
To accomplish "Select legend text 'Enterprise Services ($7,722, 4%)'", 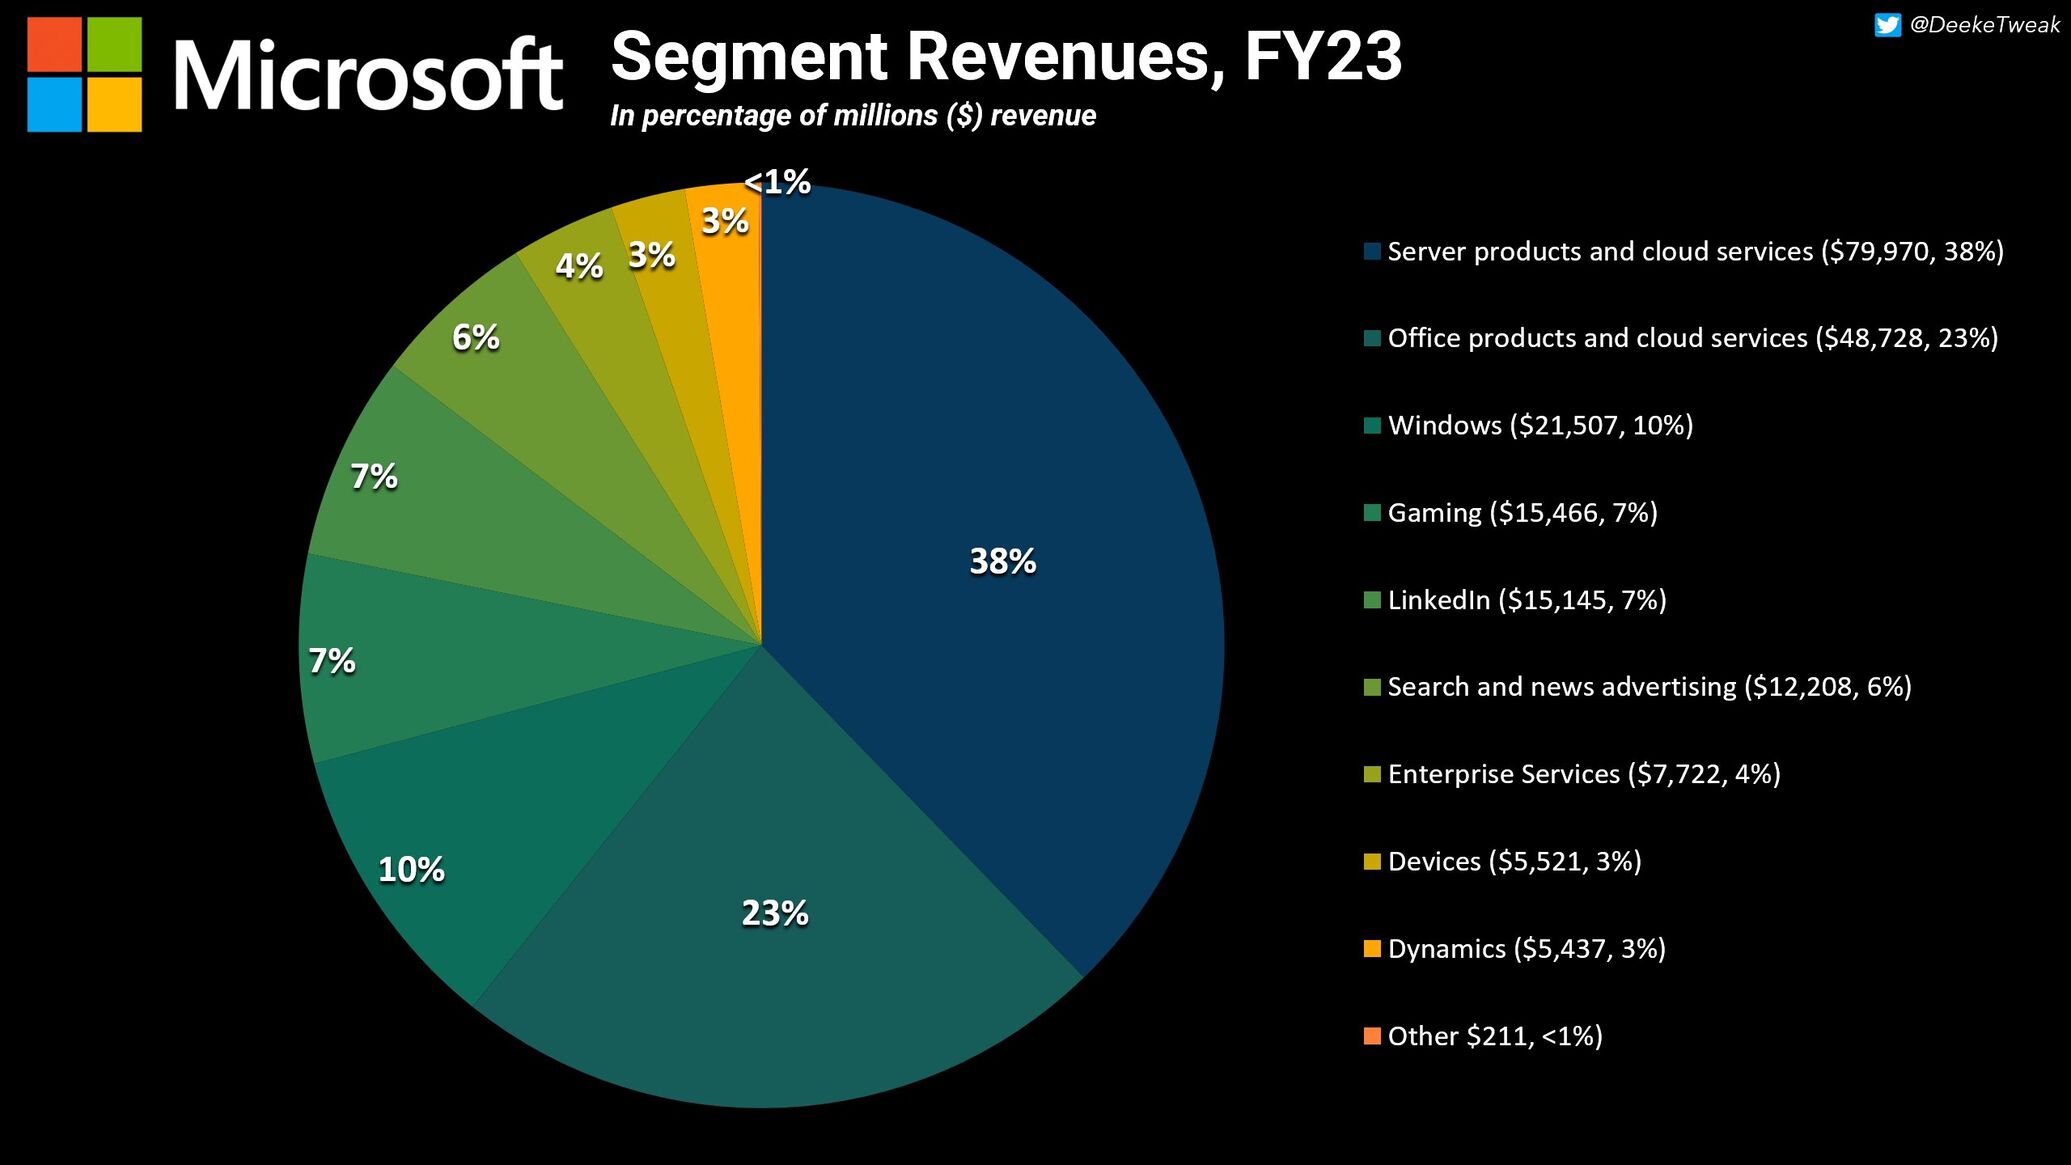I will click(x=1584, y=774).
